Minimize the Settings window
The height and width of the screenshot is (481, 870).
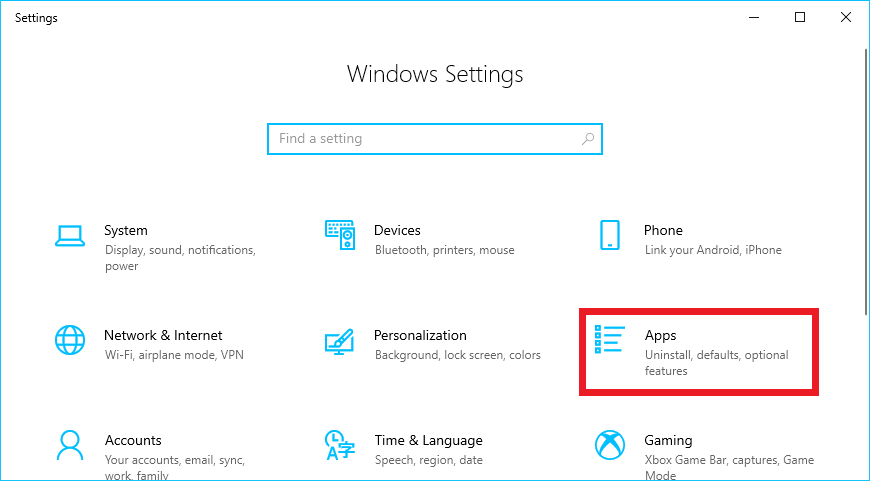(x=754, y=17)
